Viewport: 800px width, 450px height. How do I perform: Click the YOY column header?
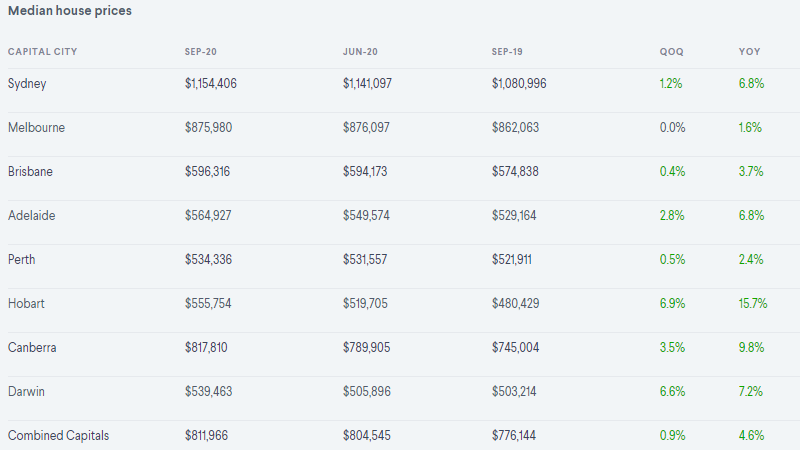pos(749,52)
